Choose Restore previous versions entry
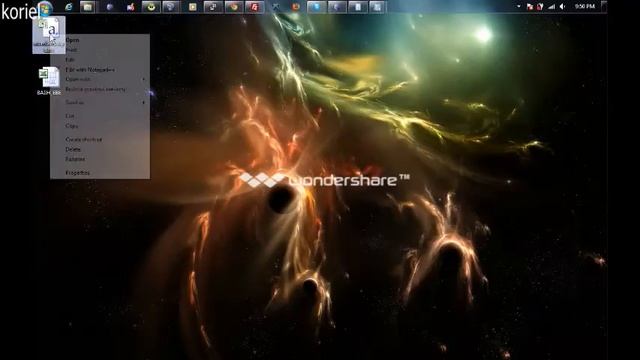Screen dimensions: 640x360 click(x=100, y=89)
